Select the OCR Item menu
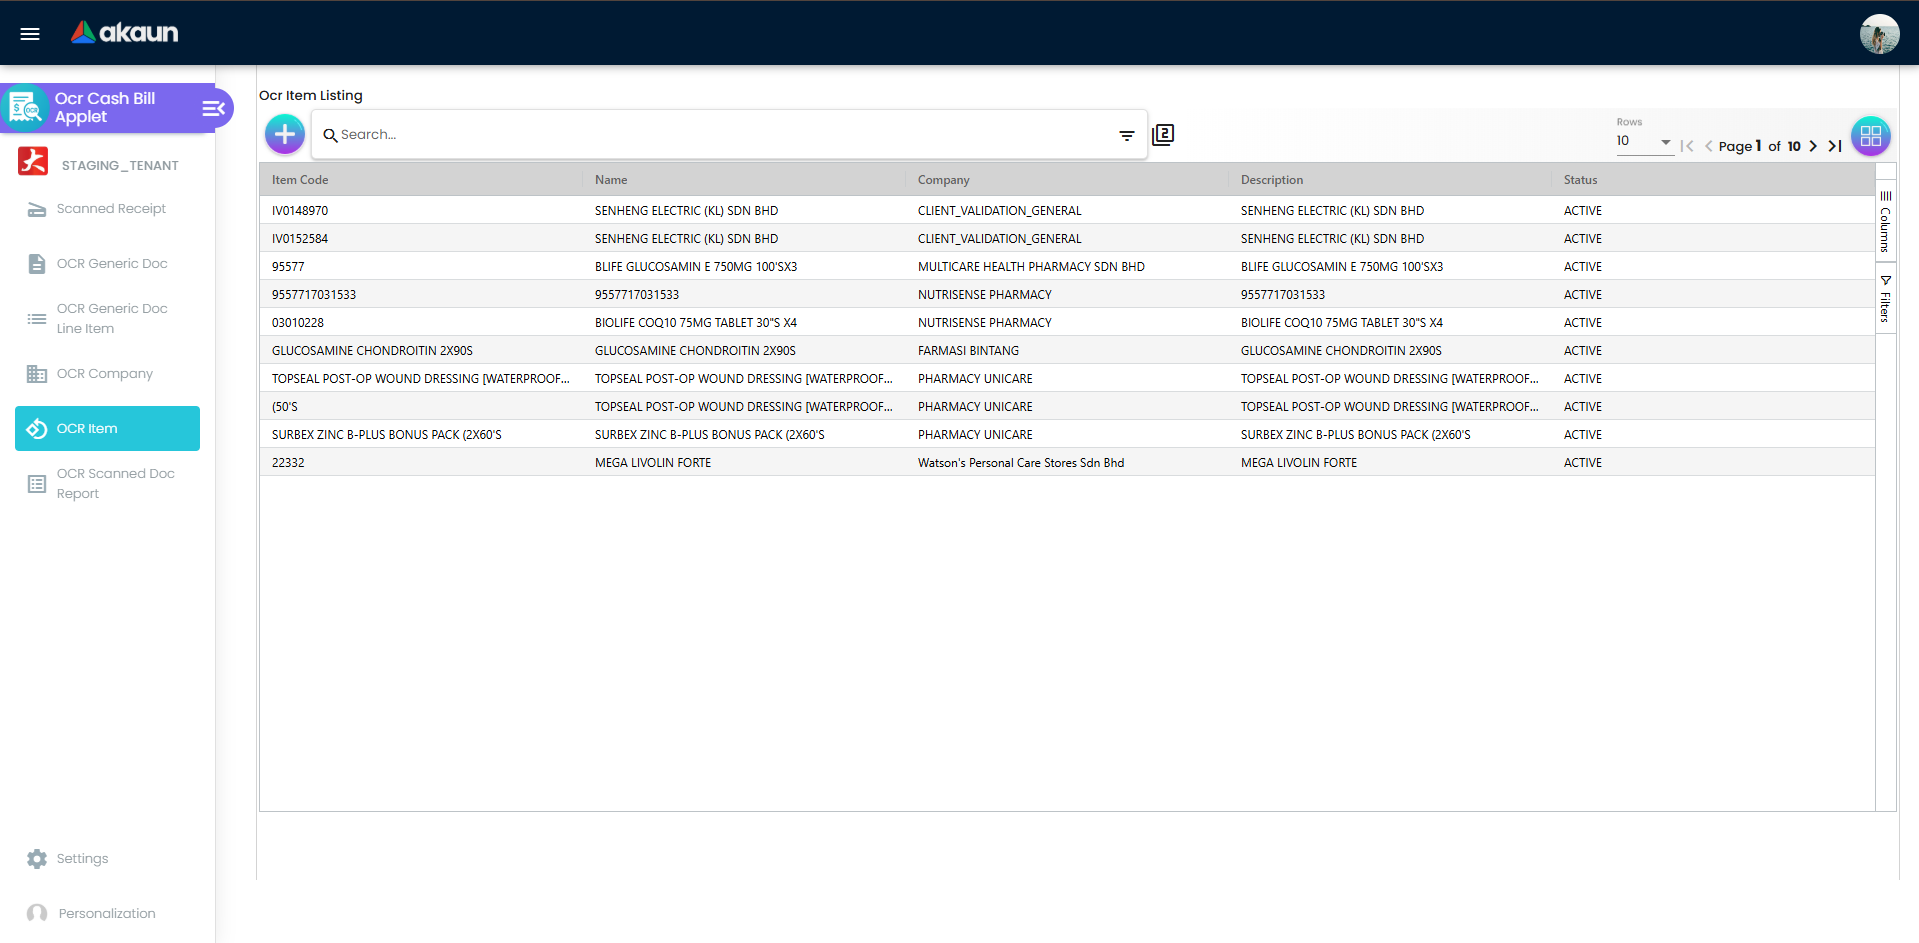Image resolution: width=1919 pixels, height=943 pixels. (108, 429)
